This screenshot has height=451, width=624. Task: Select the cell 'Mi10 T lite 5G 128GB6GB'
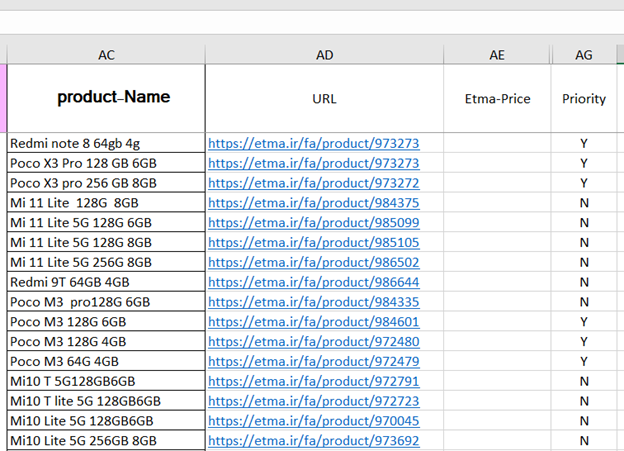click(106, 400)
